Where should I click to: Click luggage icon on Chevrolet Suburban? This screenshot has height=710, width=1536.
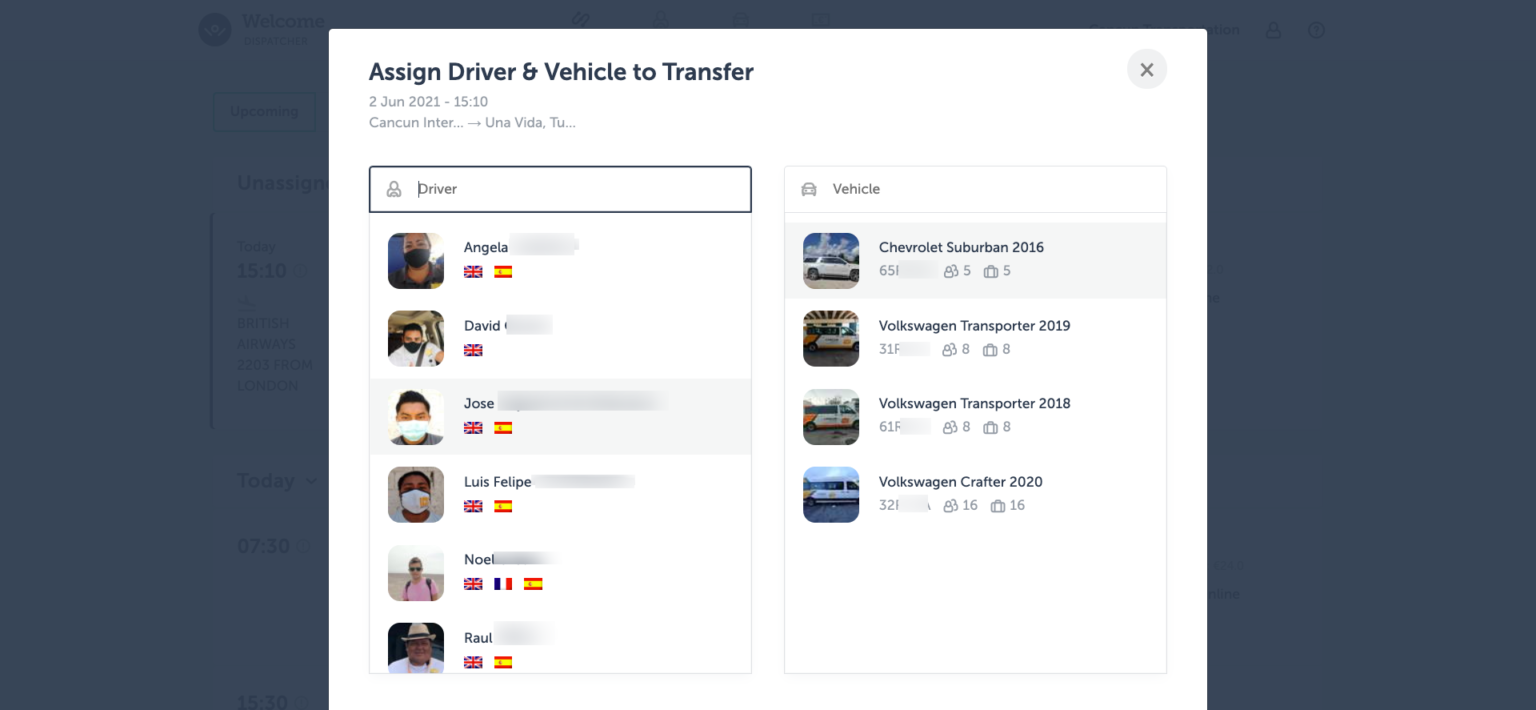point(991,271)
